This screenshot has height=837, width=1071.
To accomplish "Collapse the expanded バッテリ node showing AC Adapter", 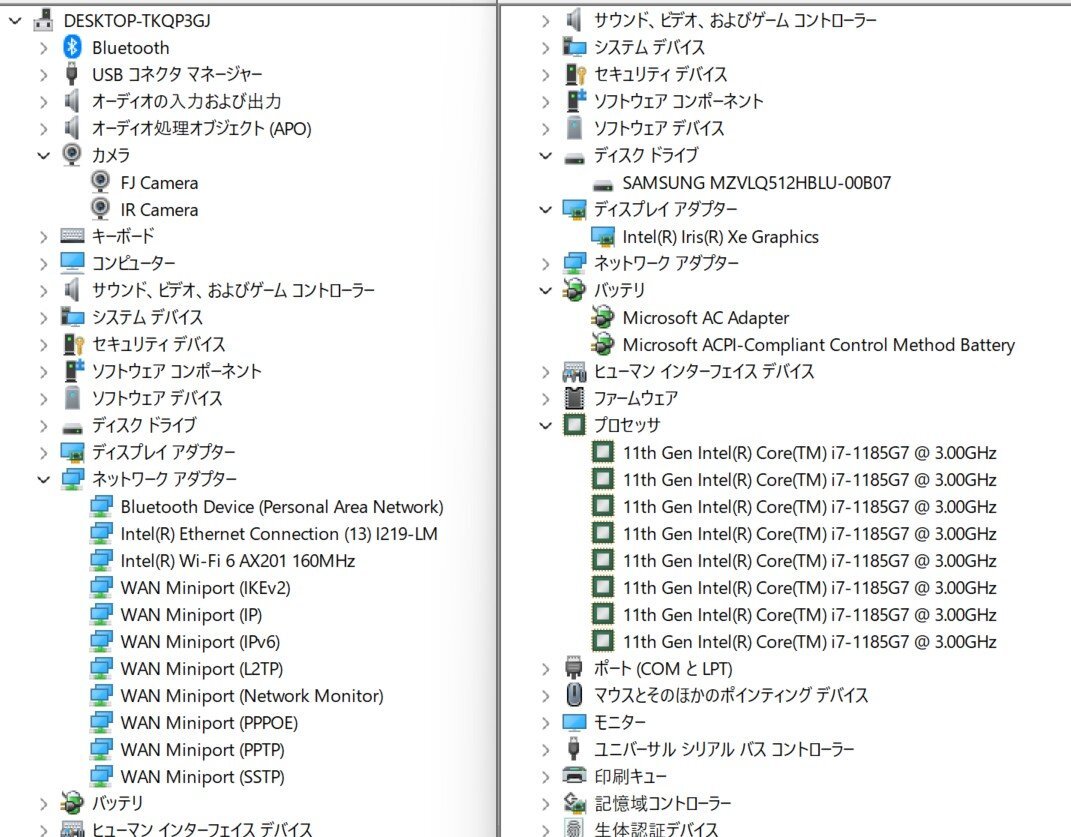I will point(546,290).
